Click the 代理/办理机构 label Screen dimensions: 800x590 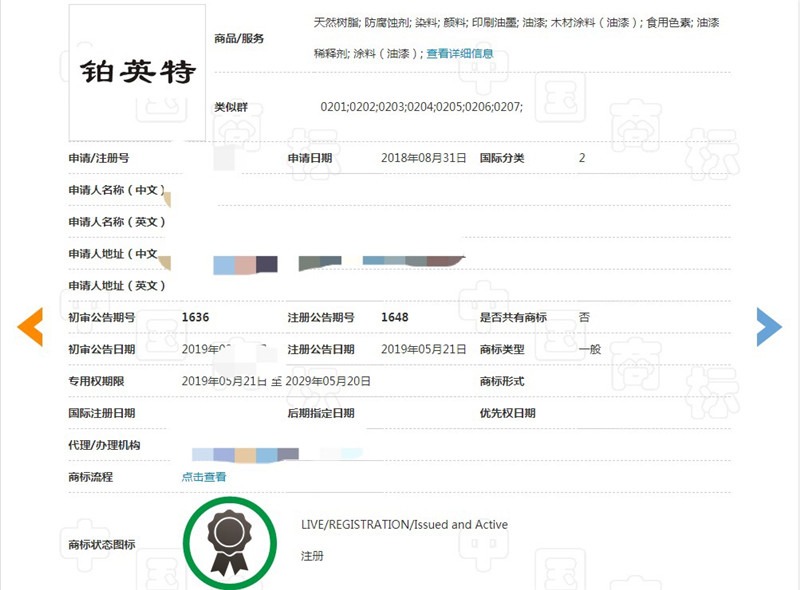tap(104, 445)
